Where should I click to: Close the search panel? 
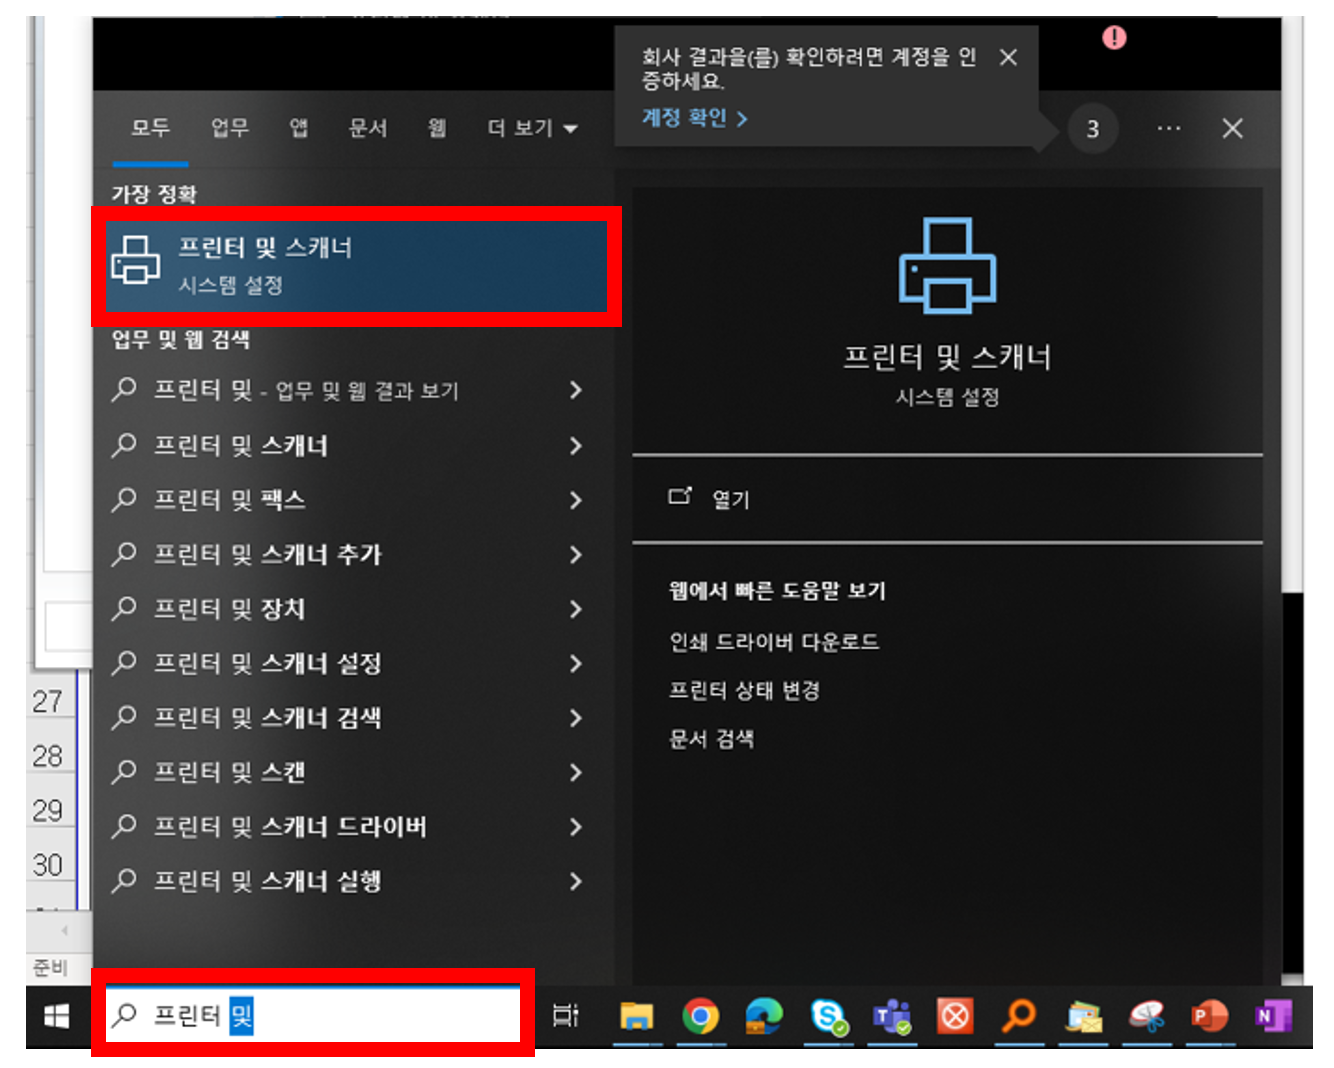(x=1232, y=128)
